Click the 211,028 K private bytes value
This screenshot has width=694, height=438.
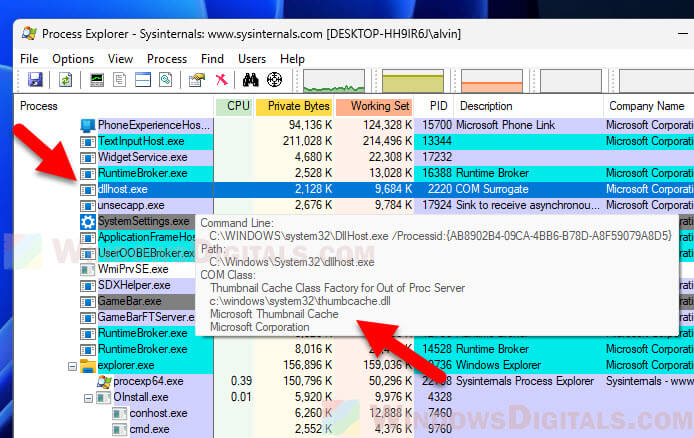click(x=307, y=141)
